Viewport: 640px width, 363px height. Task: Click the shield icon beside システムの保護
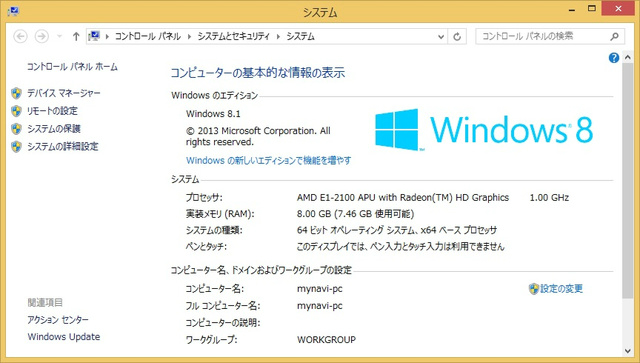(x=16, y=129)
